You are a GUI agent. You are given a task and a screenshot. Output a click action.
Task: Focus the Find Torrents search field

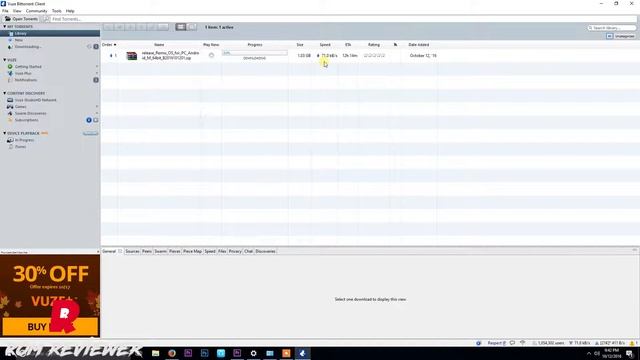pyautogui.click(x=343, y=19)
